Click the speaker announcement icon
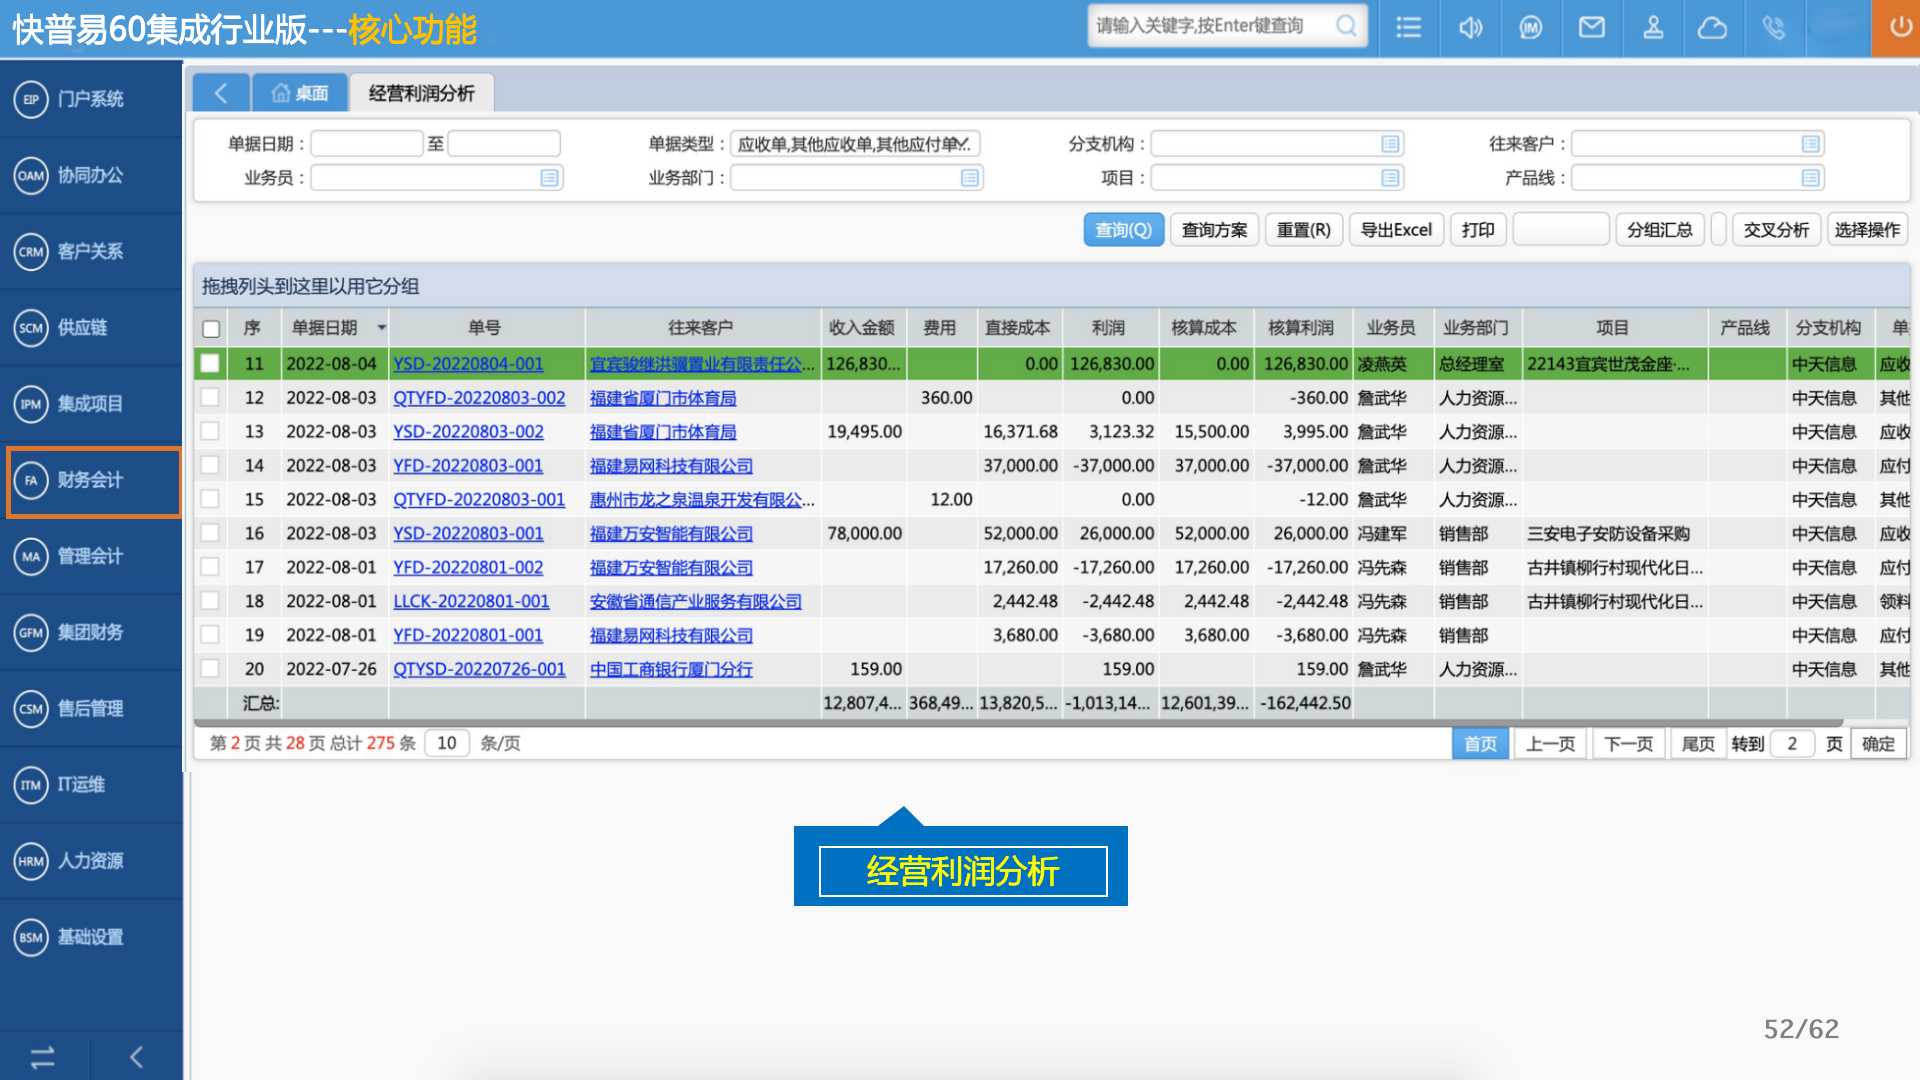Viewport: 1920px width, 1080px height. pos(1470,27)
